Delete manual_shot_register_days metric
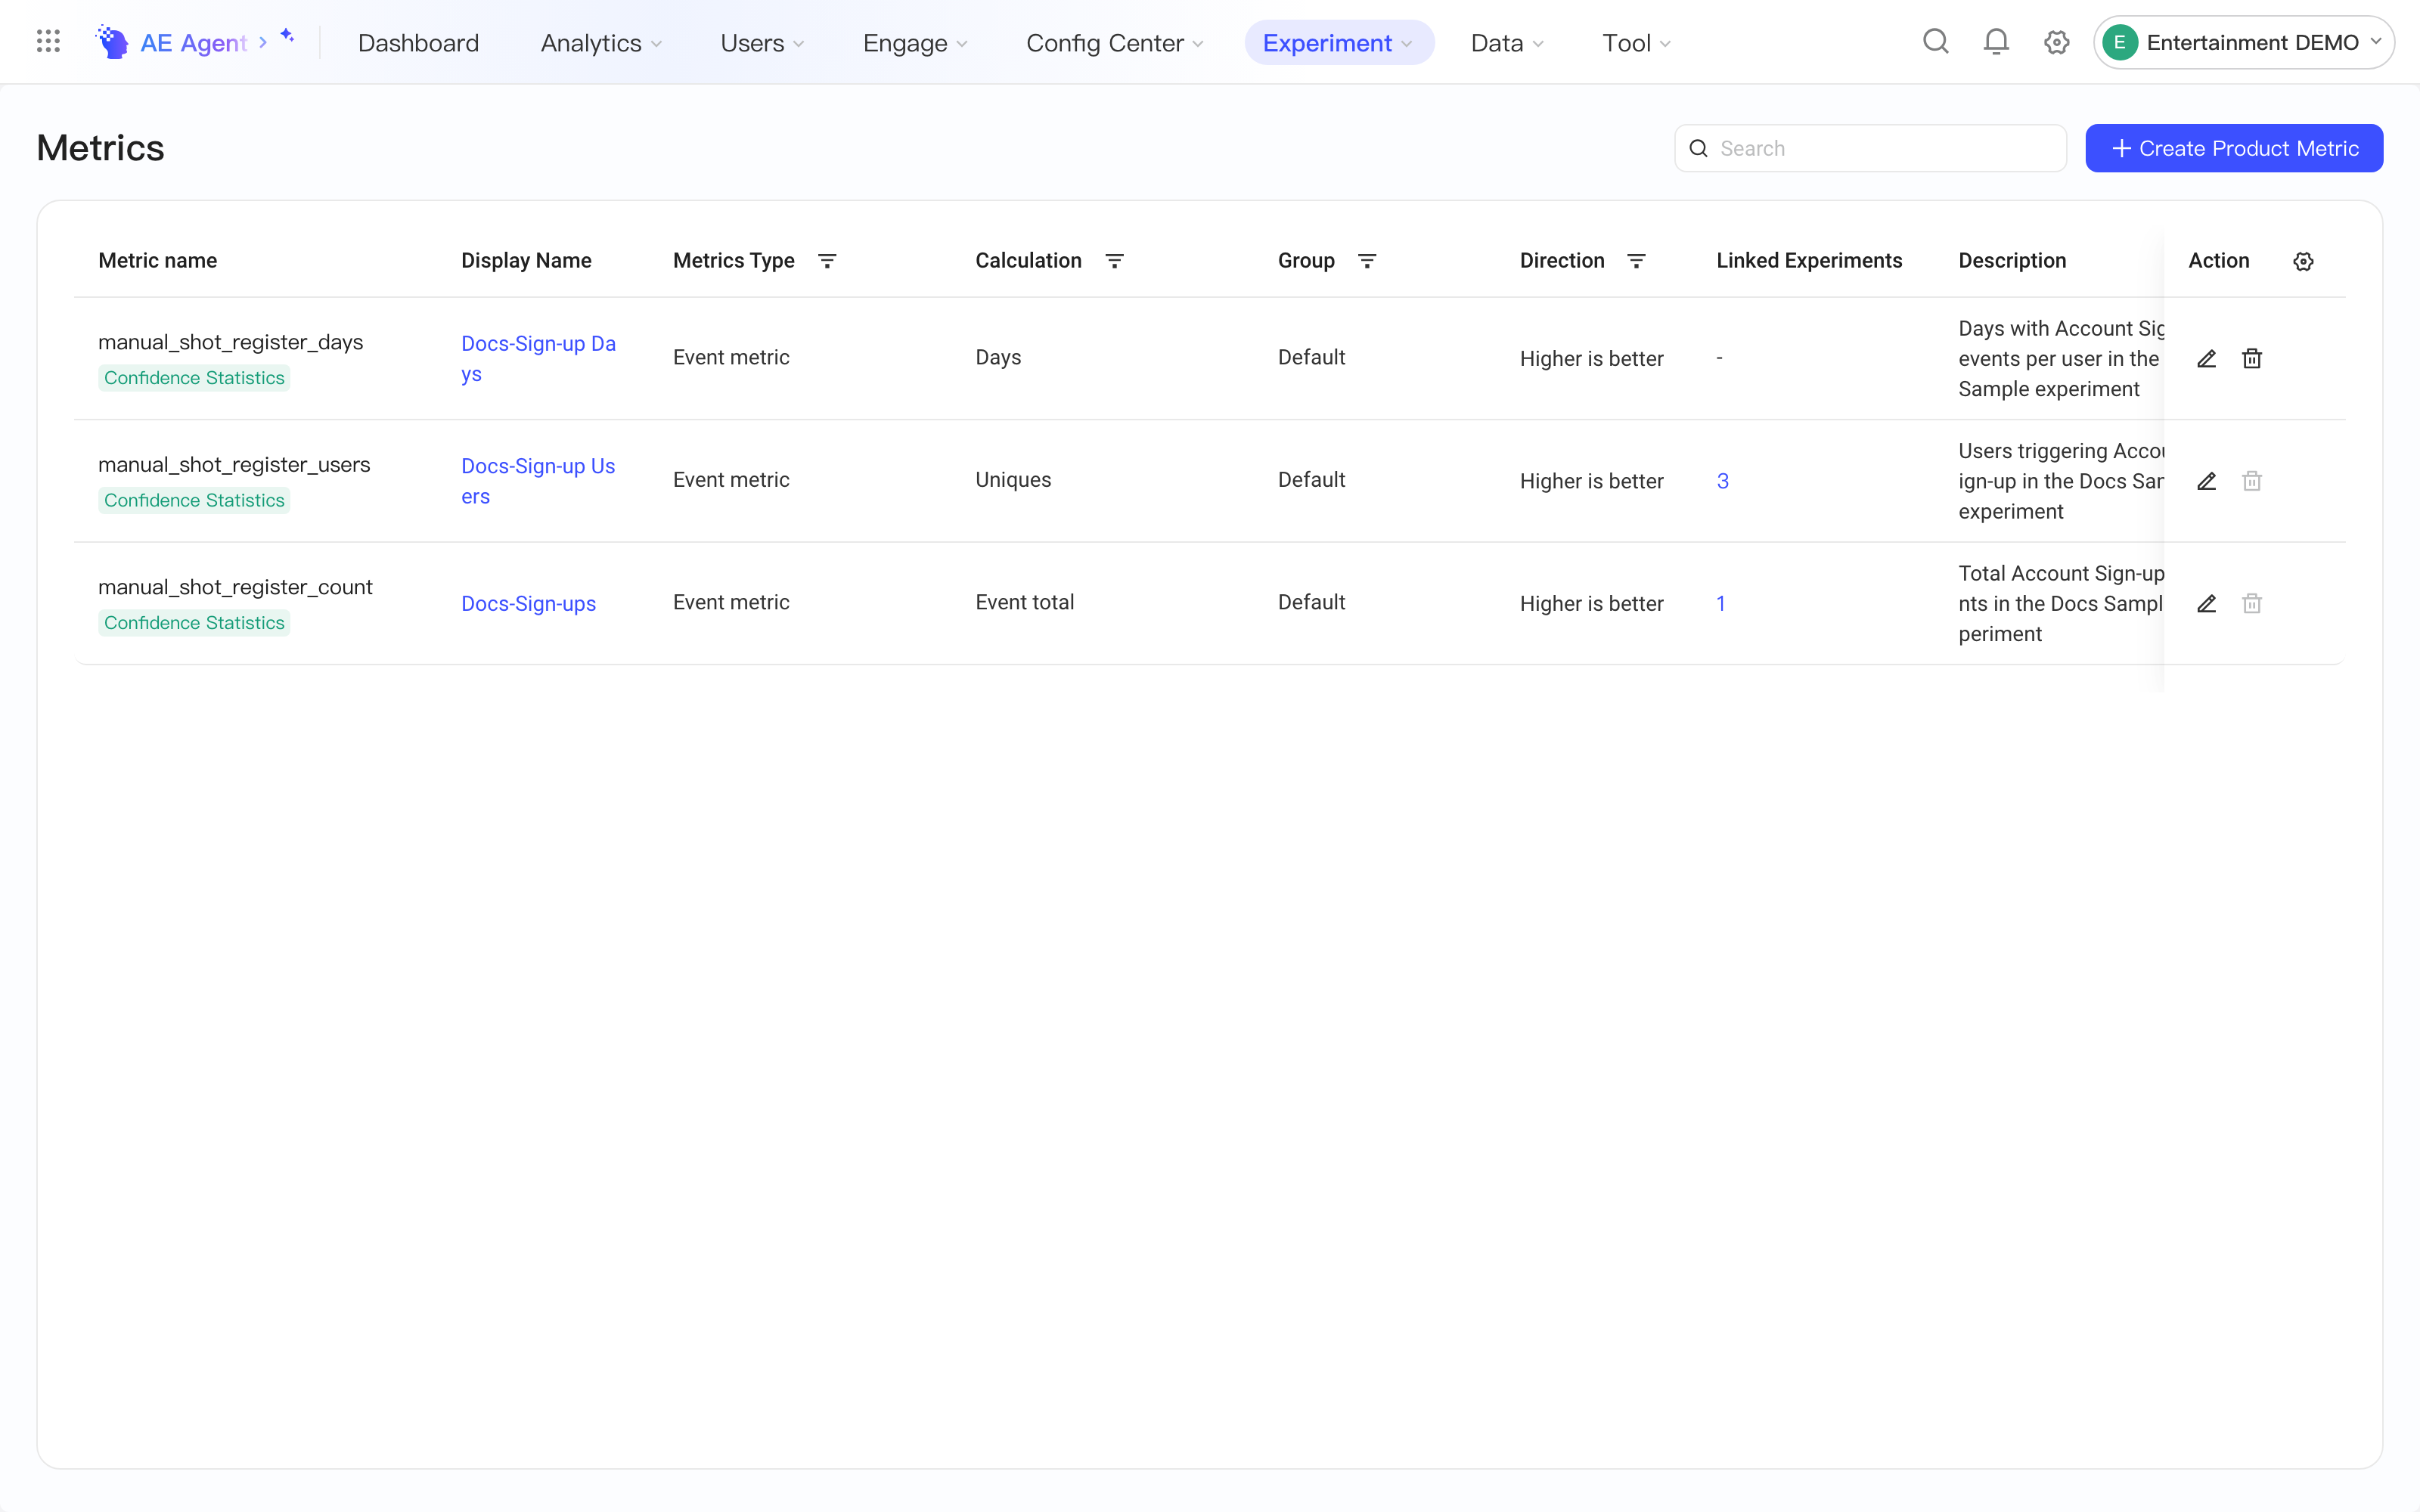This screenshot has height=1512, width=2420. click(2252, 359)
